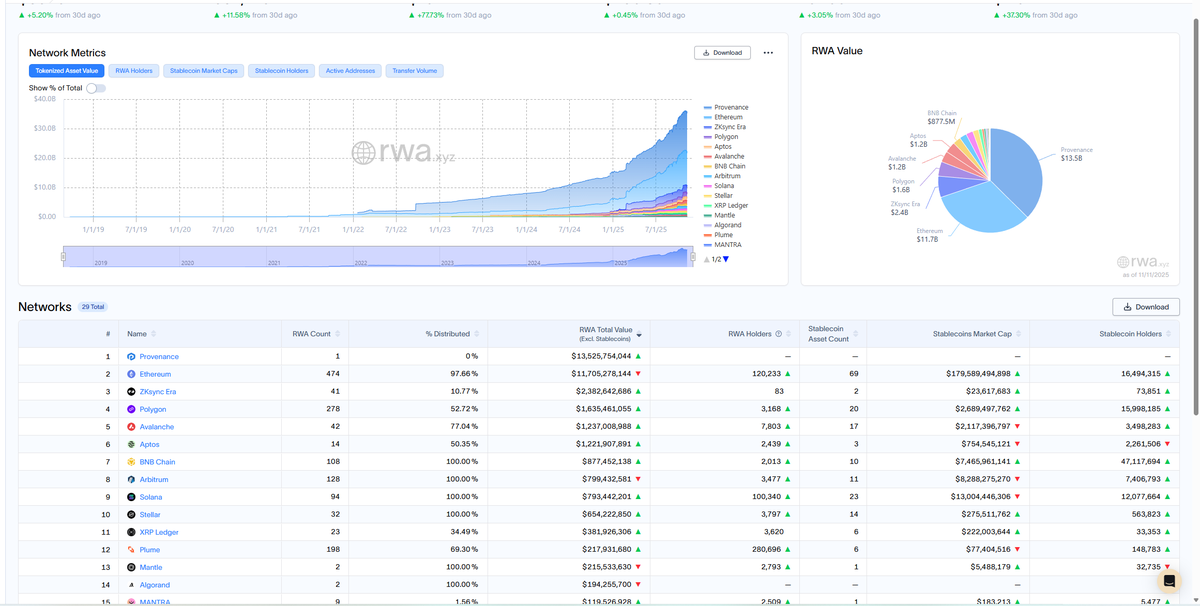This screenshot has width=1200, height=606.
Task: Switch to Active Addresses tab
Action: 351,71
